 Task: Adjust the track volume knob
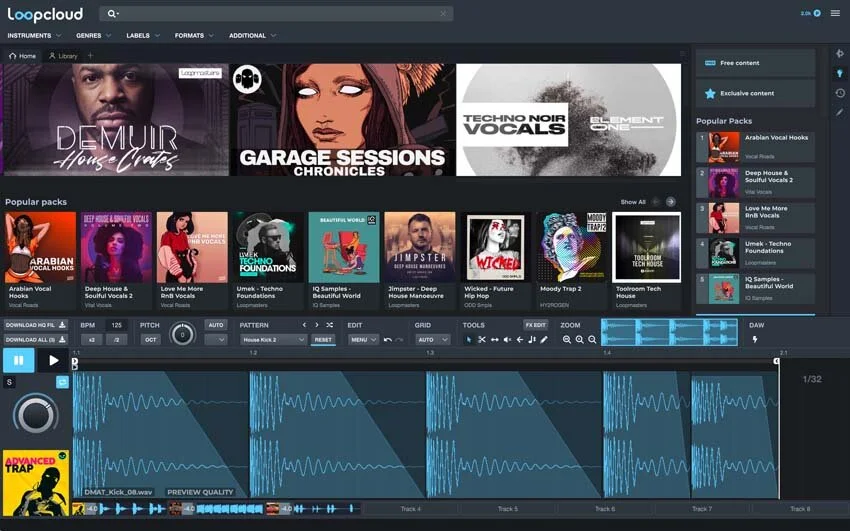[36, 416]
